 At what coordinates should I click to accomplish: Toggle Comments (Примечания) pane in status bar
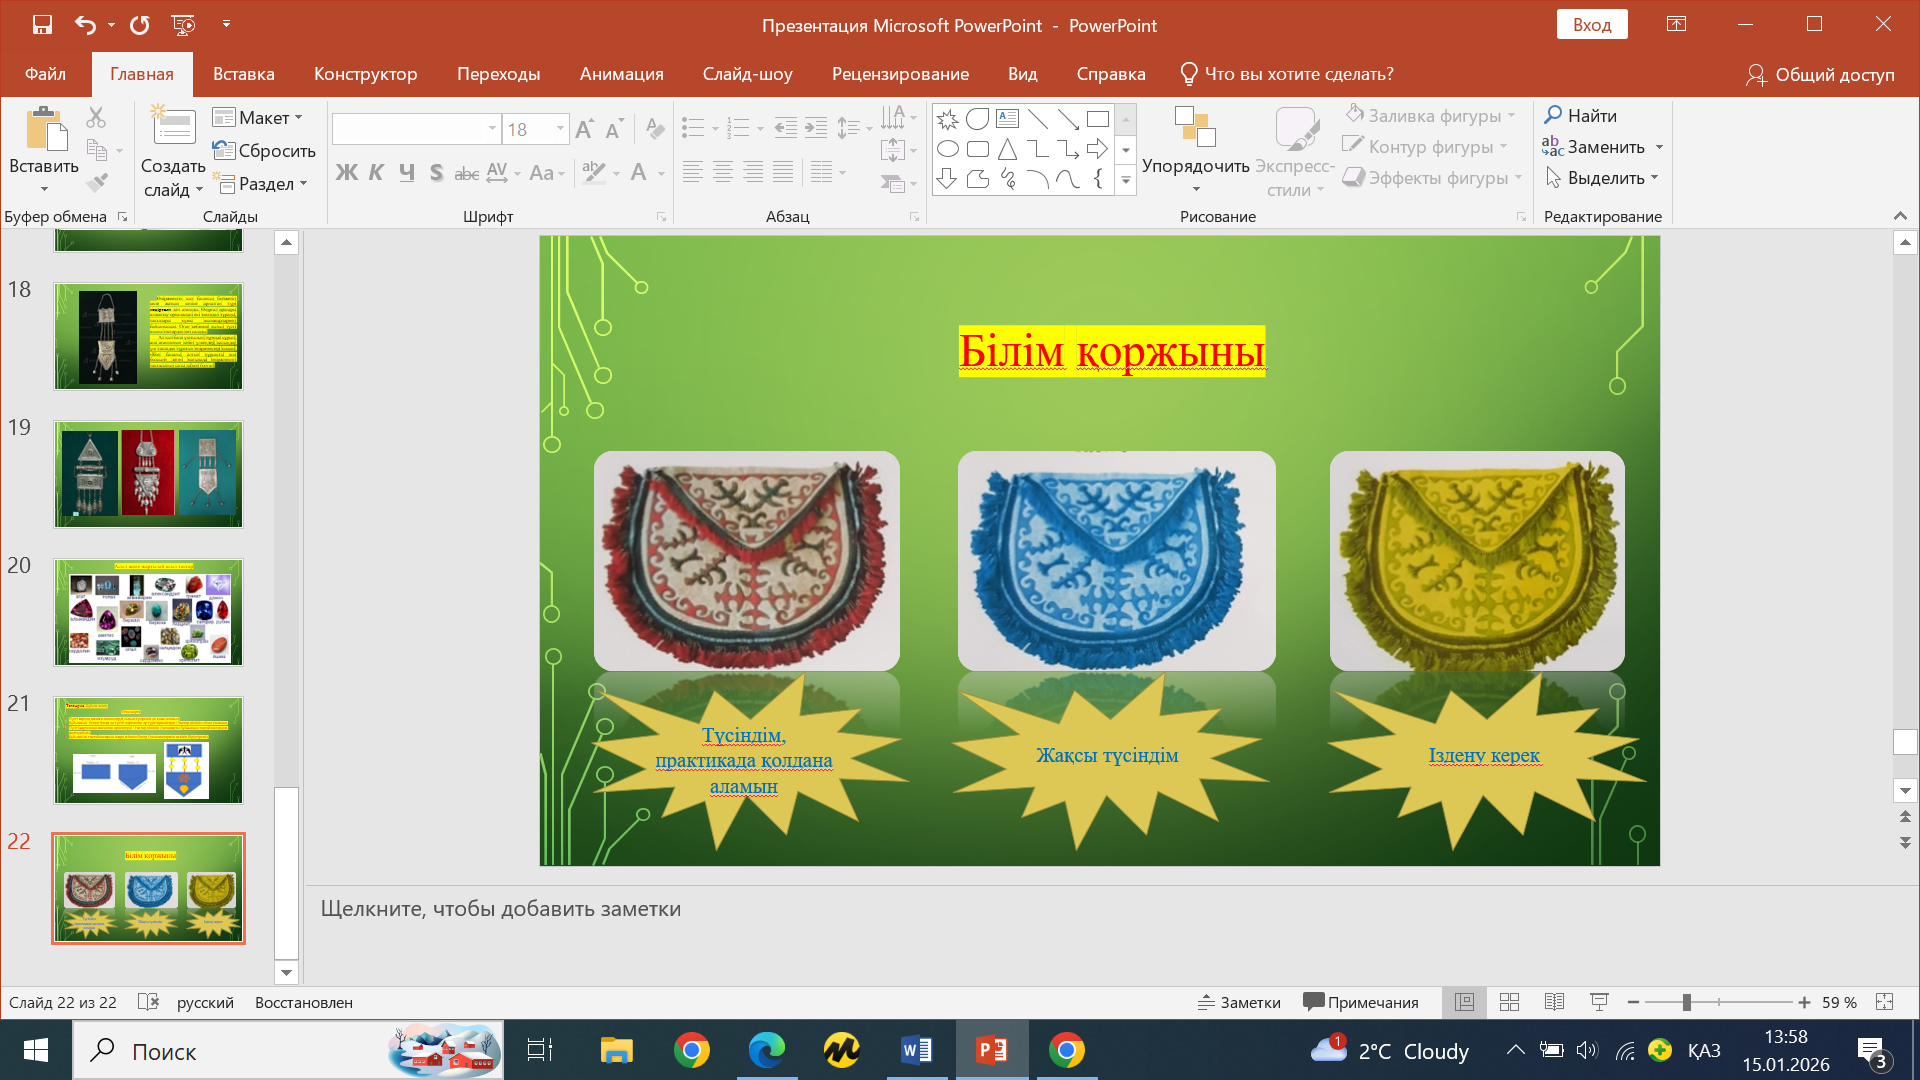pos(1361,1002)
